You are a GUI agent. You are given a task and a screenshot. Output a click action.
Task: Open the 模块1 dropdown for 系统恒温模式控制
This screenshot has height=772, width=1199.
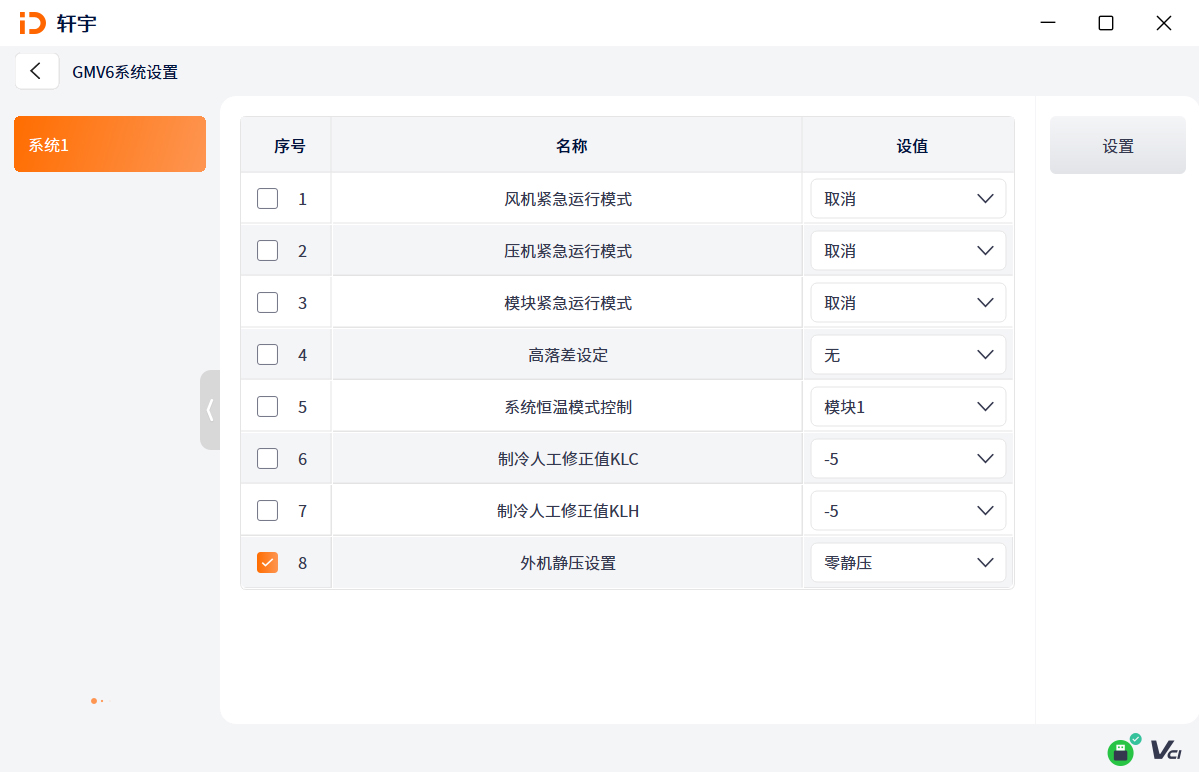point(907,406)
